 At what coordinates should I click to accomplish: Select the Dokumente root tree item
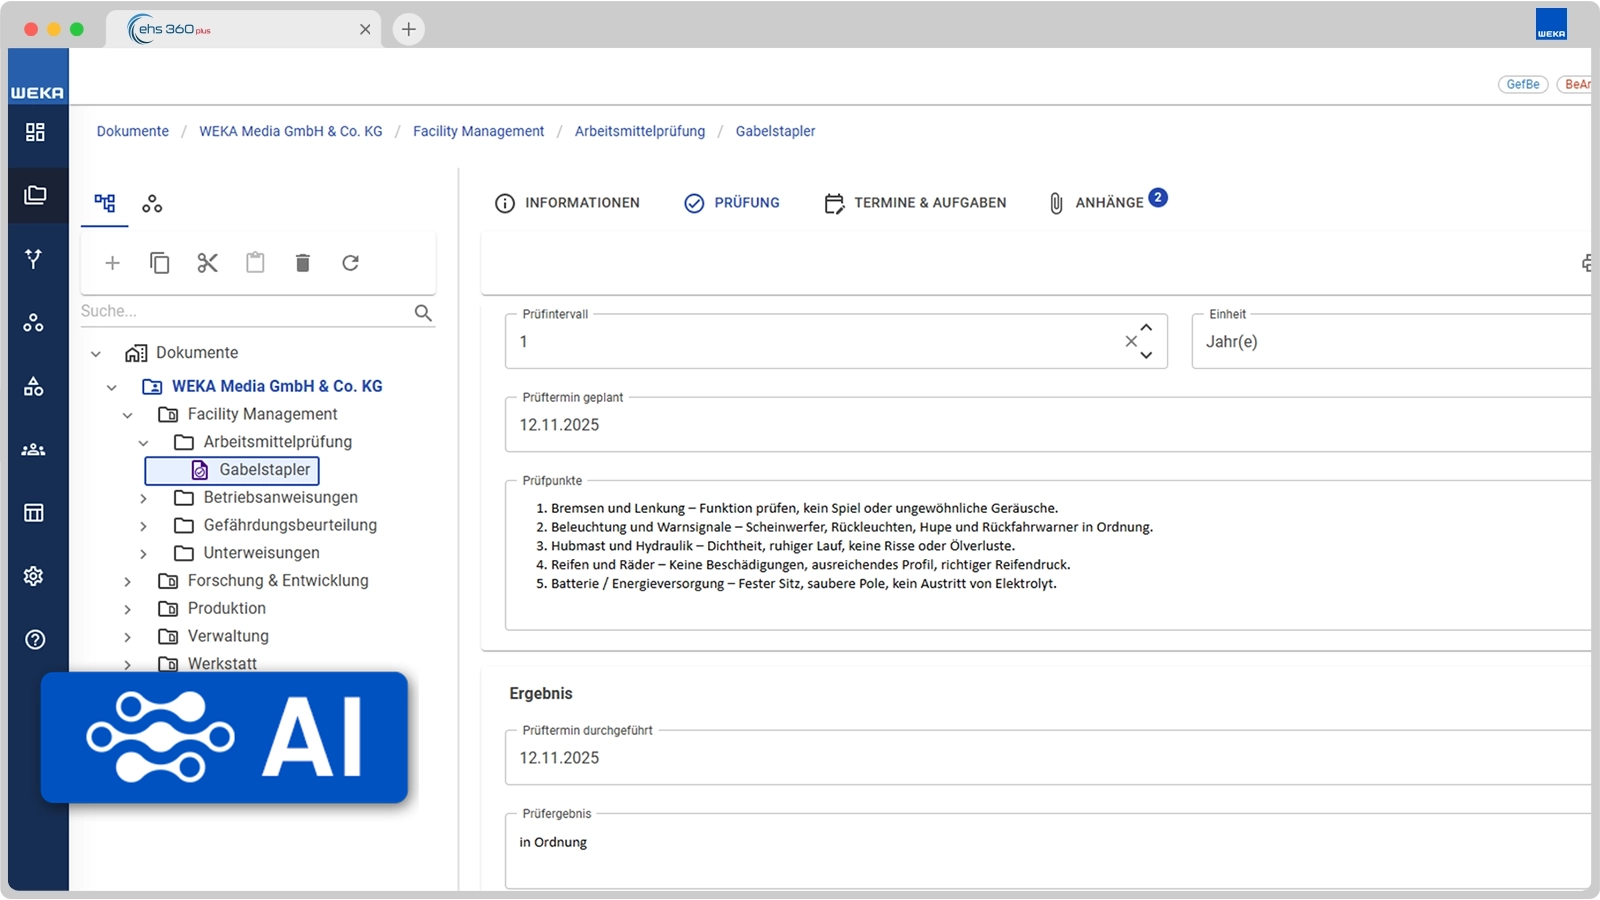pos(197,353)
